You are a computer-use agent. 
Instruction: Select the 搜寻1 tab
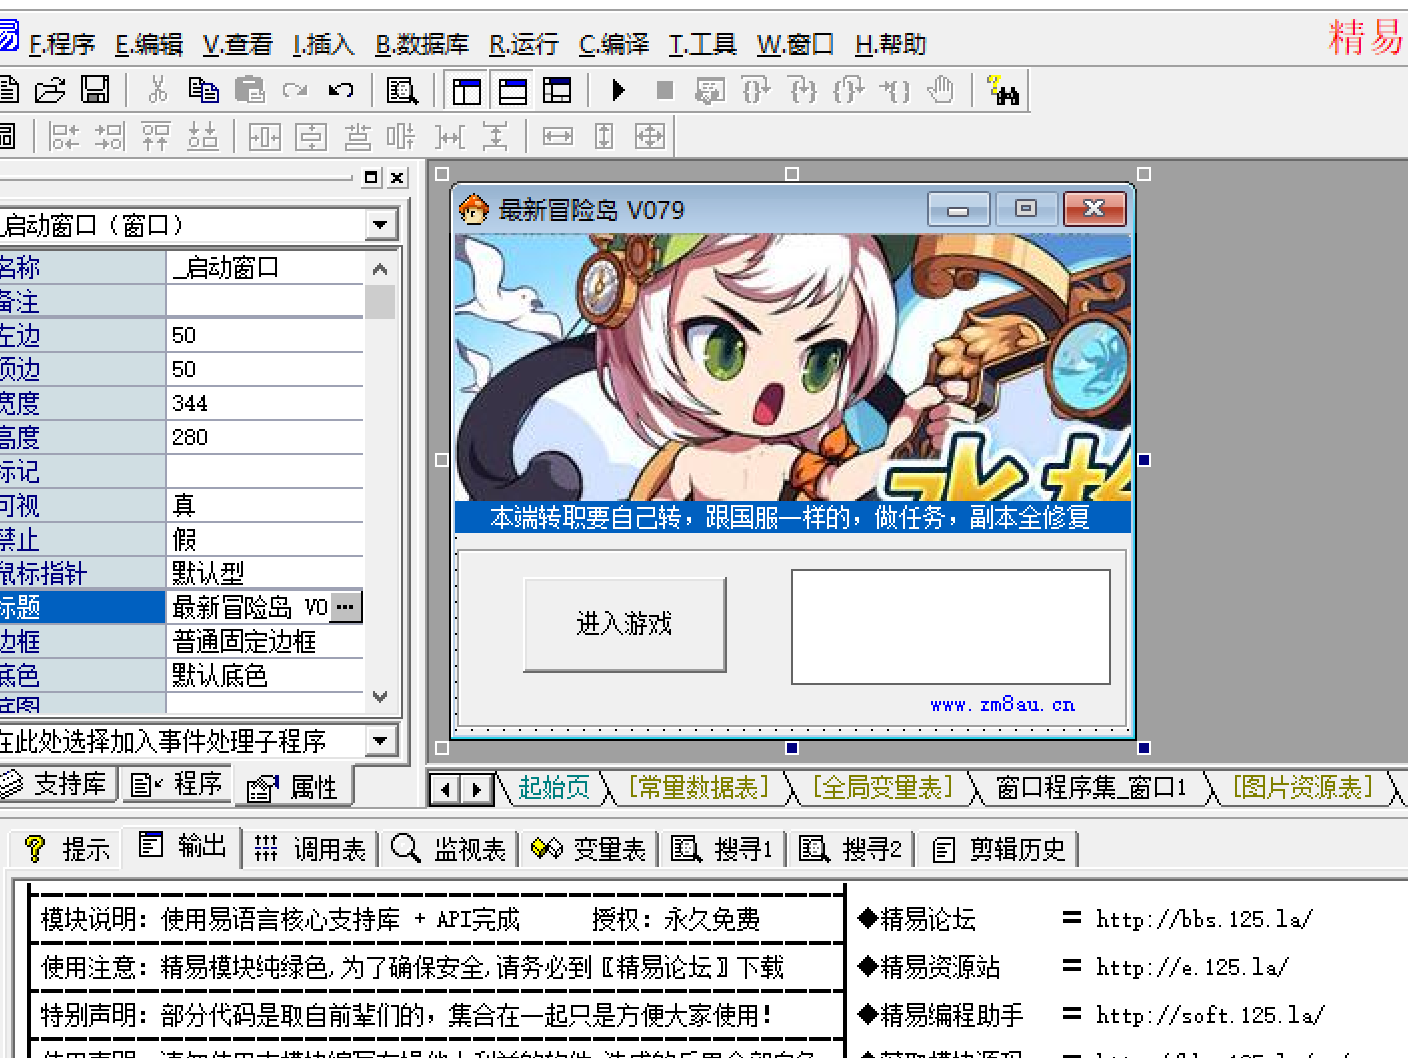tap(723, 849)
